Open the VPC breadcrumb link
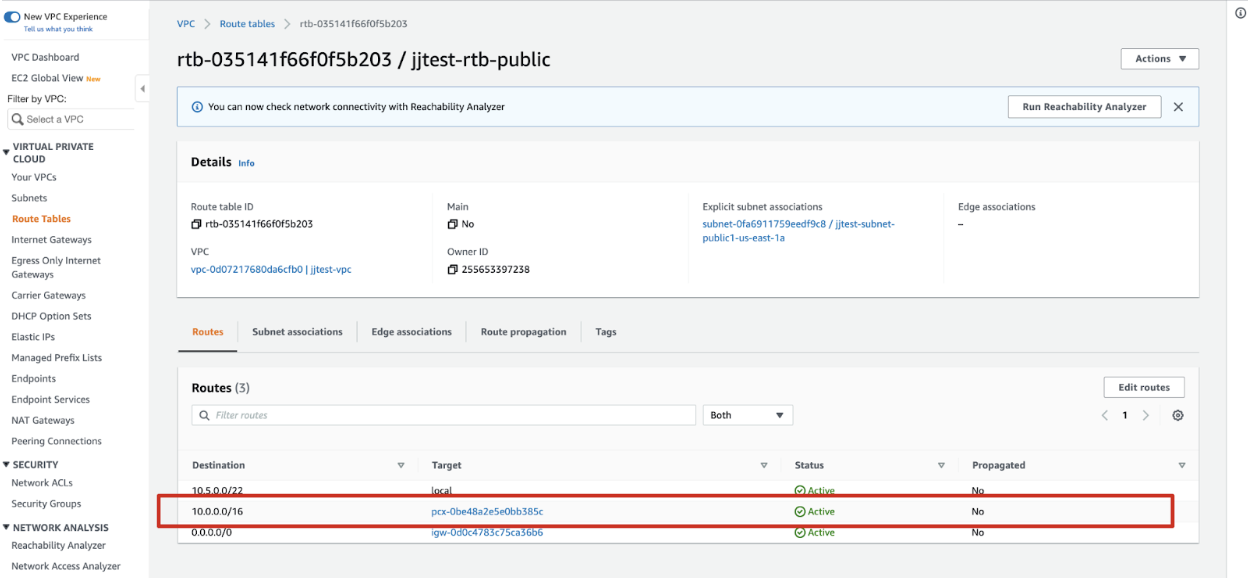1248x578 pixels. point(186,23)
